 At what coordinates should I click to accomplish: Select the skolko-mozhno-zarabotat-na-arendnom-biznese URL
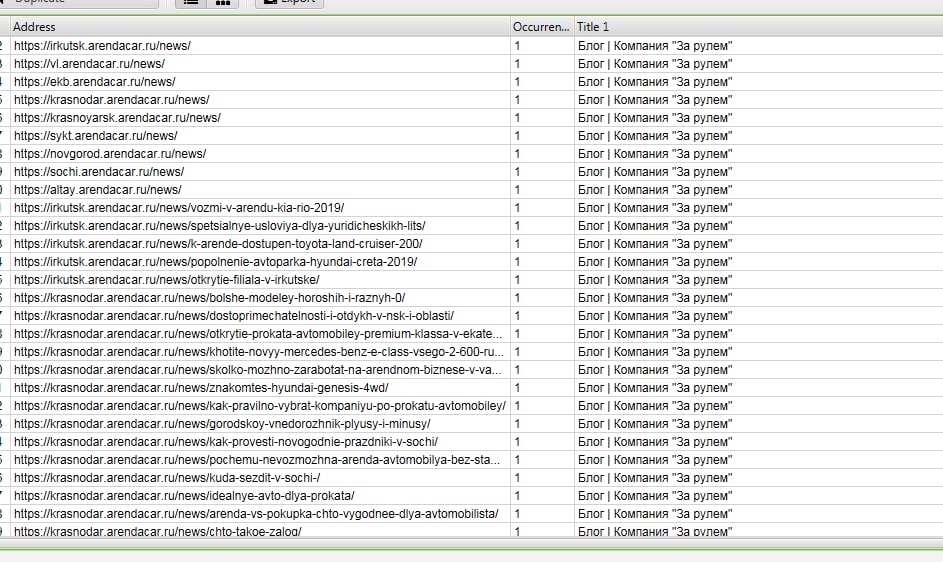258,370
